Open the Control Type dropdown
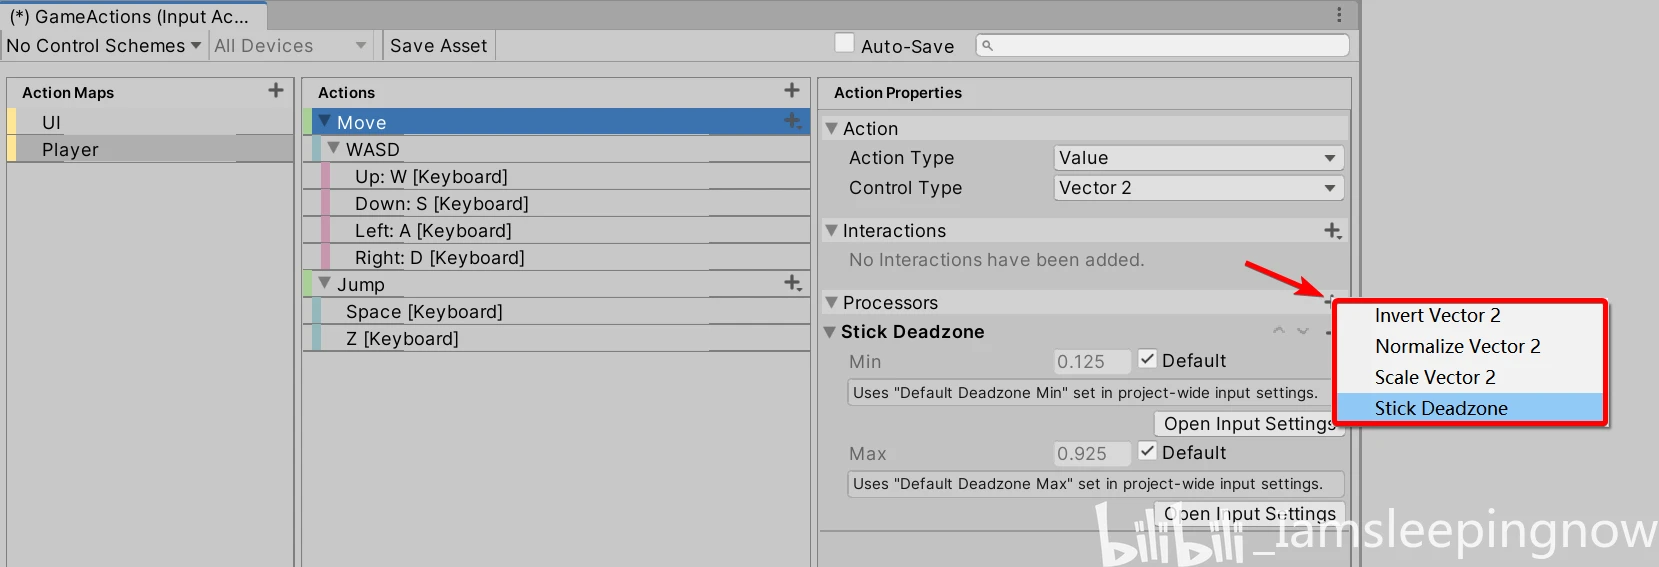Viewport: 1659px width, 567px height. pyautogui.click(x=1198, y=188)
